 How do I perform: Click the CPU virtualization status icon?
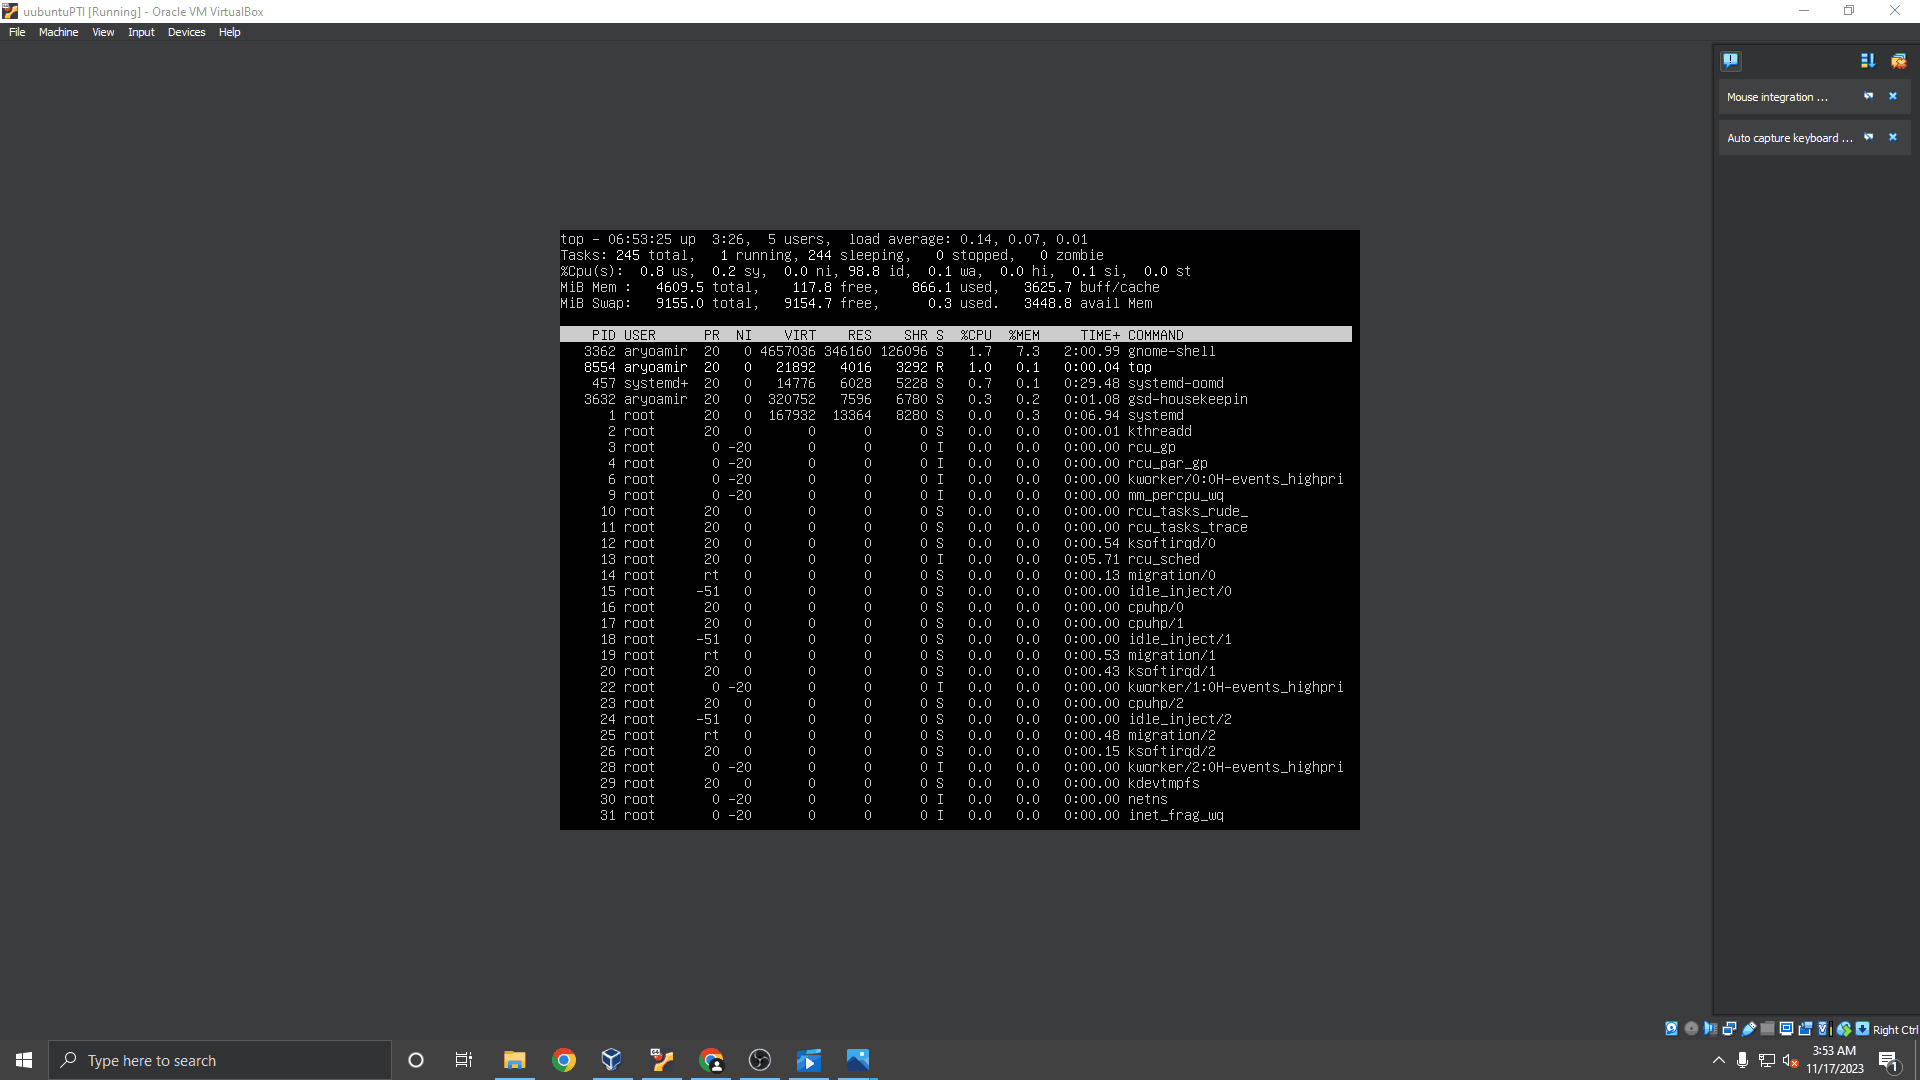pyautogui.click(x=1825, y=1028)
